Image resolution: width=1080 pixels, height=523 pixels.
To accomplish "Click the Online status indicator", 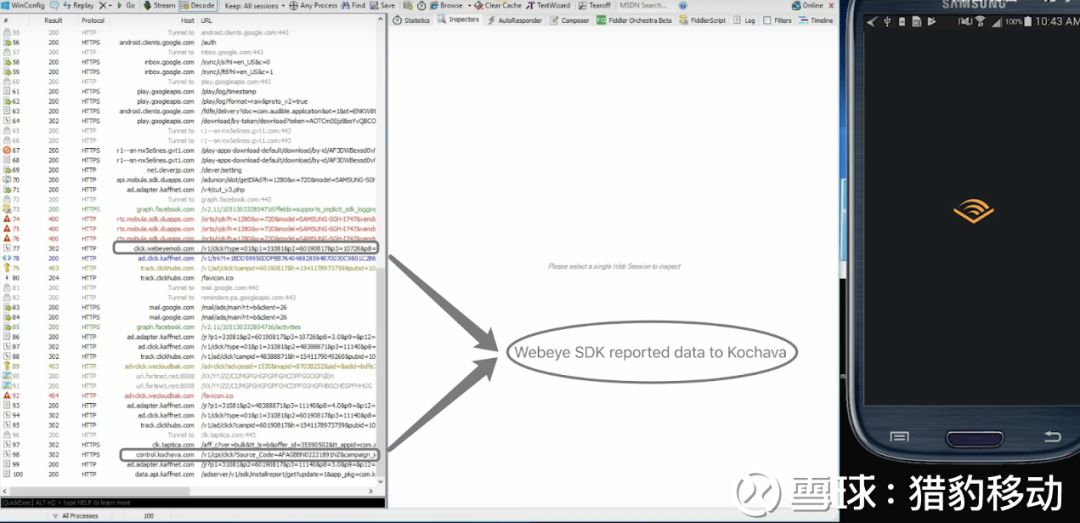I will coord(808,5).
